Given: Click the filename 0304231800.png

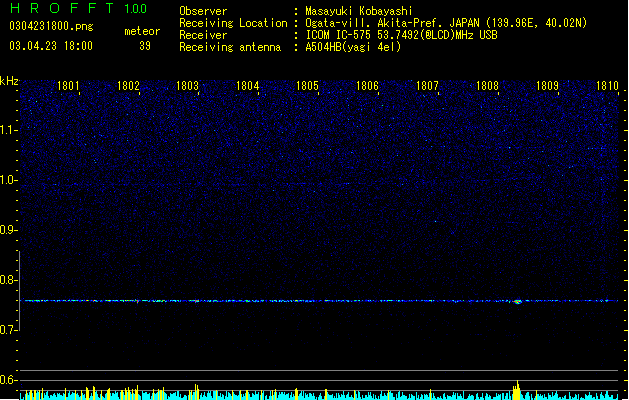Looking at the screenshot, I should 51,26.
